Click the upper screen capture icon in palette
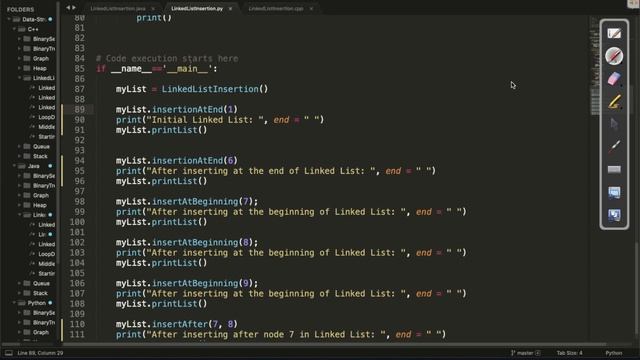The height and width of the screenshot is (360, 640). click(x=614, y=192)
